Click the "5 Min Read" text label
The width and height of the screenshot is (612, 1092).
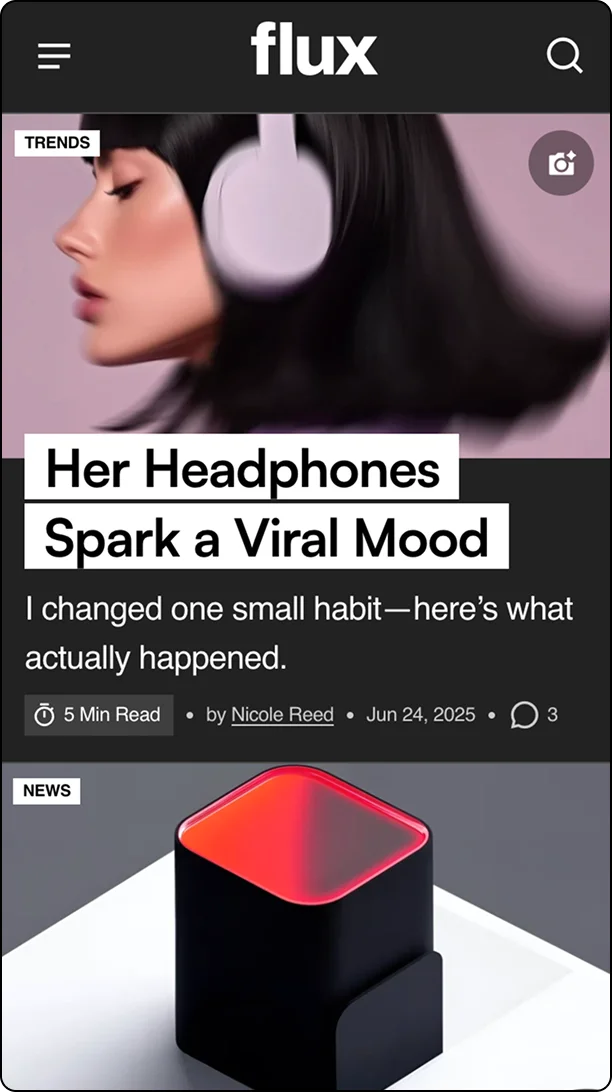pos(112,715)
